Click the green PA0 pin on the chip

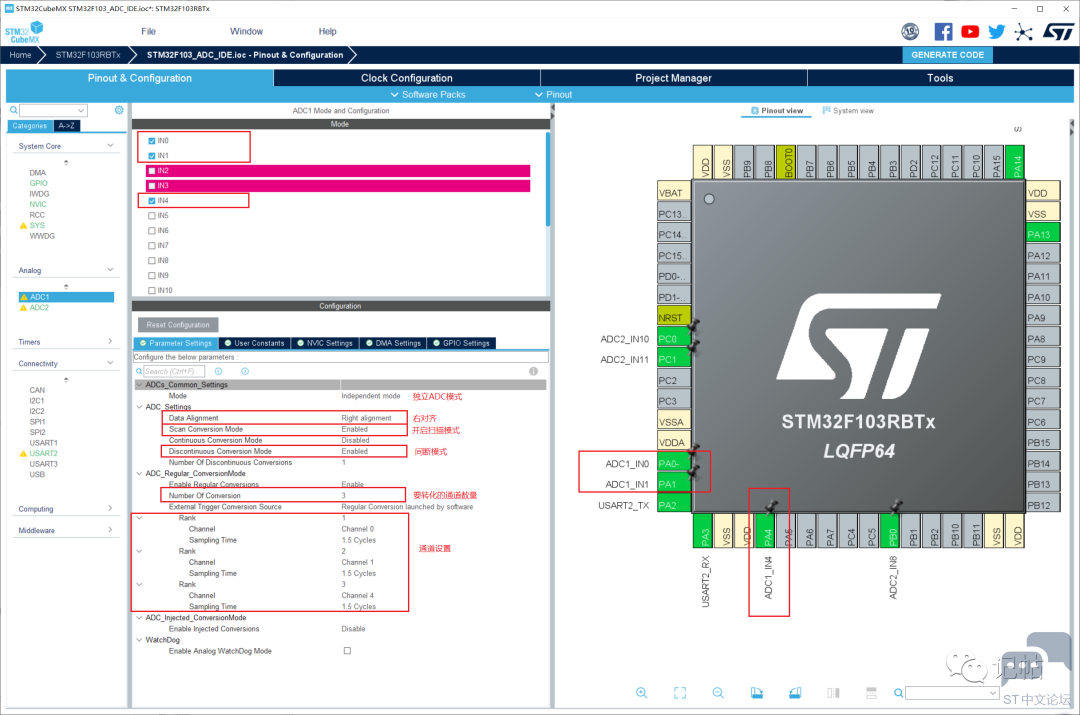[x=674, y=464]
